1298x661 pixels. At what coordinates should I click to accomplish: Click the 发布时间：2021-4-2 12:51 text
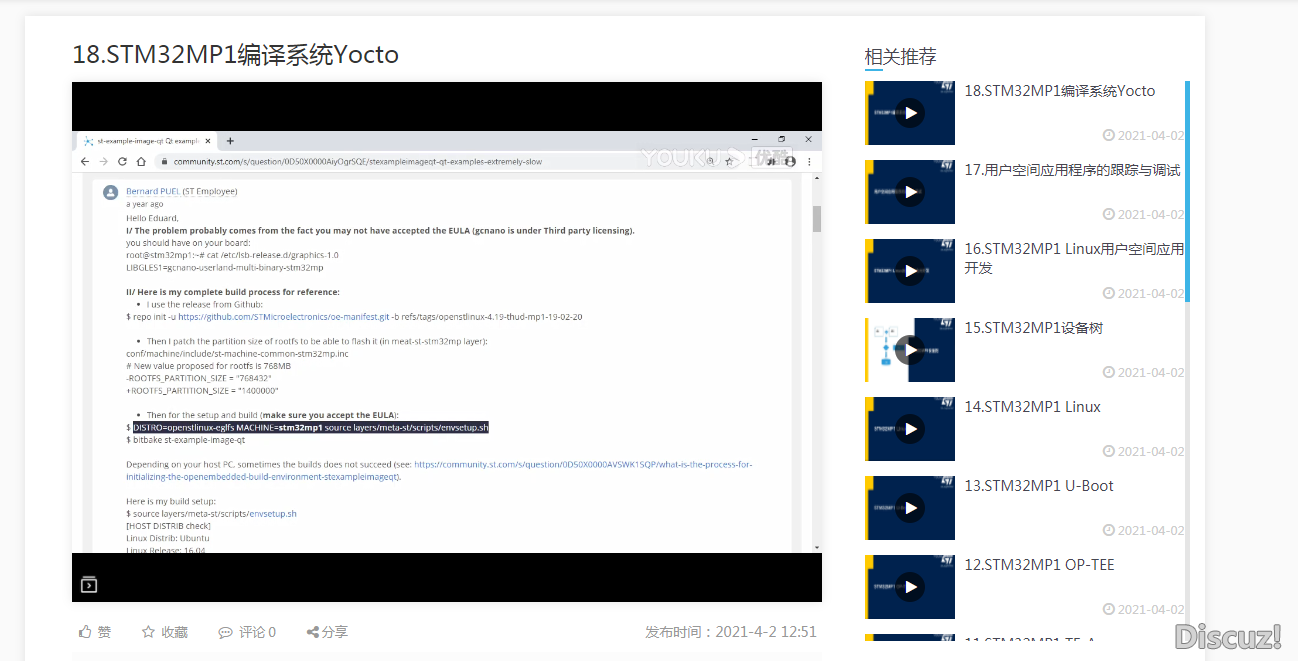731,632
